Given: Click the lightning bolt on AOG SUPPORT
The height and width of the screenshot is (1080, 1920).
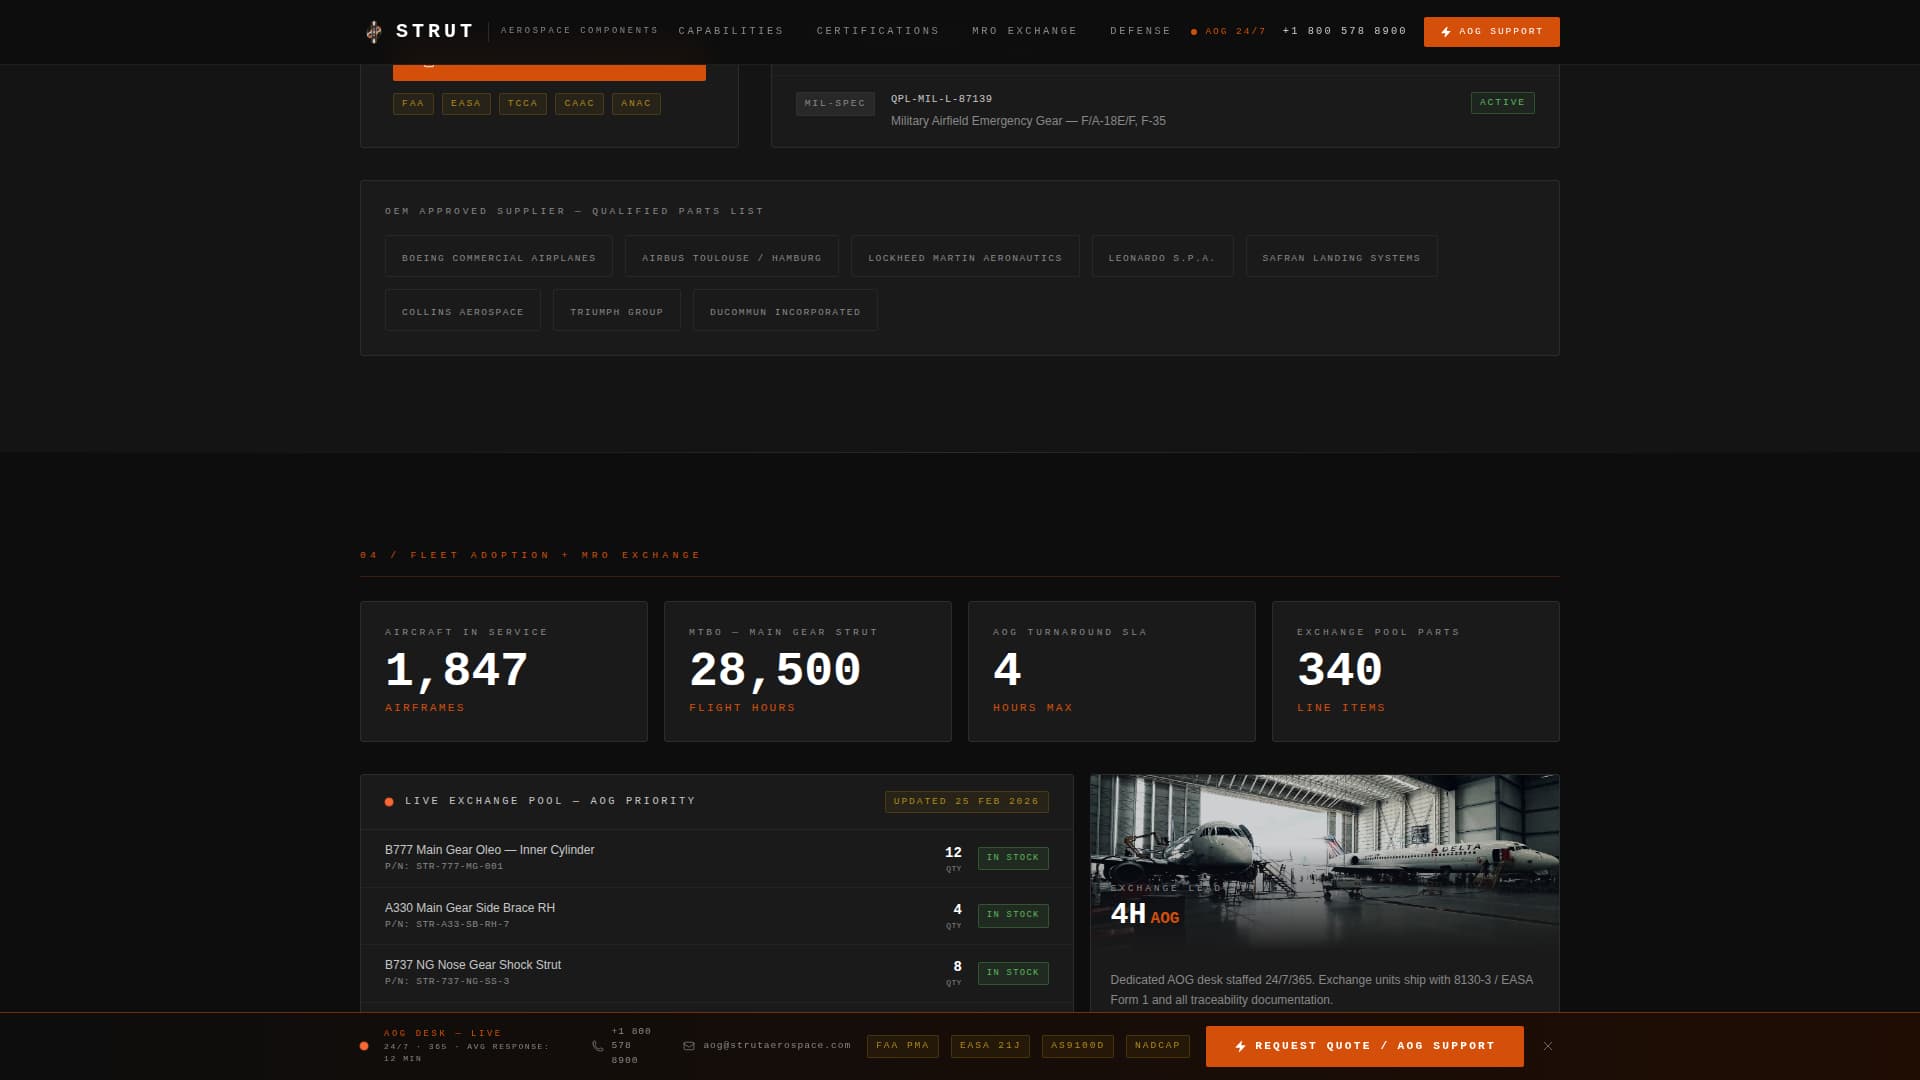Looking at the screenshot, I should (x=1444, y=31).
